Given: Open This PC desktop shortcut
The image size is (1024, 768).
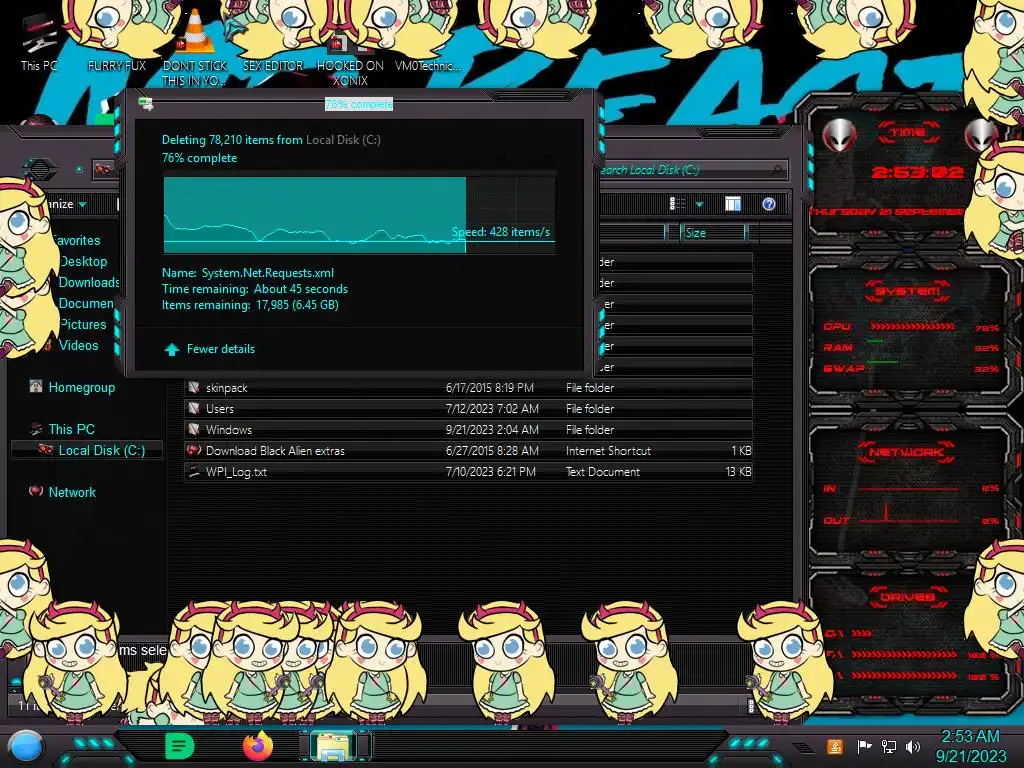Looking at the screenshot, I should click(38, 43).
